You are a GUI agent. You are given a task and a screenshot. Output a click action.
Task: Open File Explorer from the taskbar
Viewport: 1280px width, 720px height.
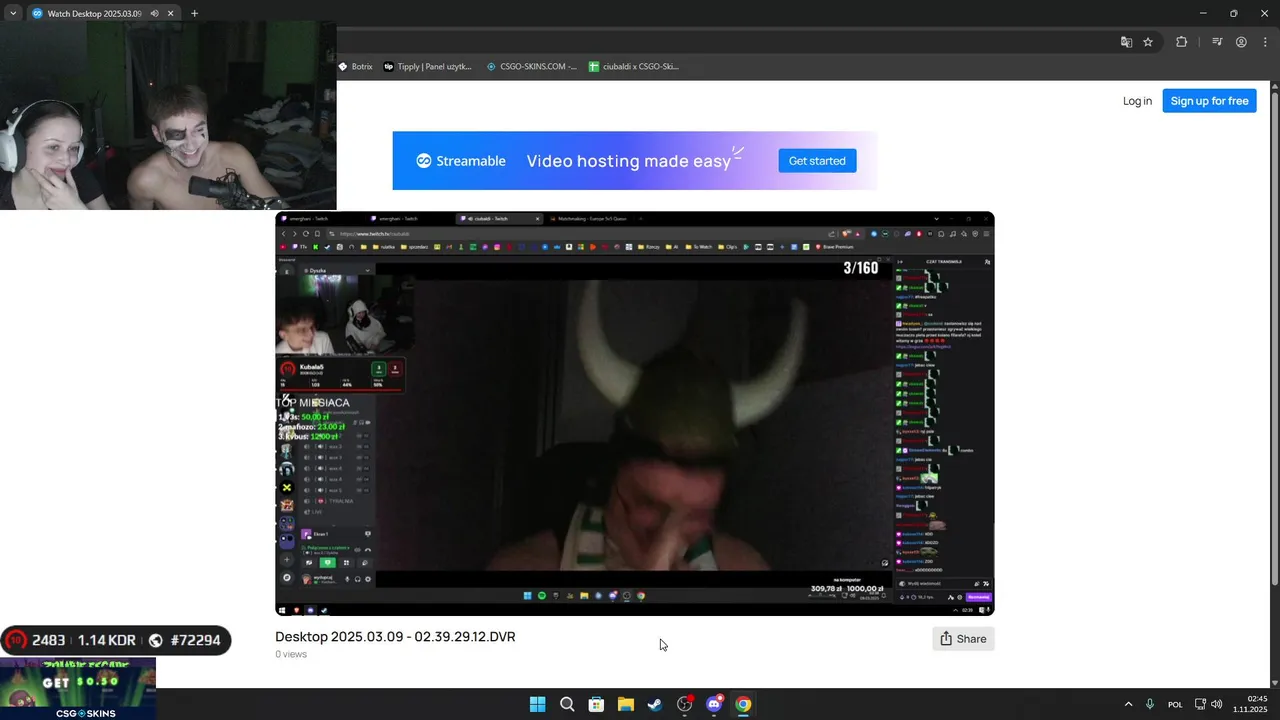(x=625, y=704)
